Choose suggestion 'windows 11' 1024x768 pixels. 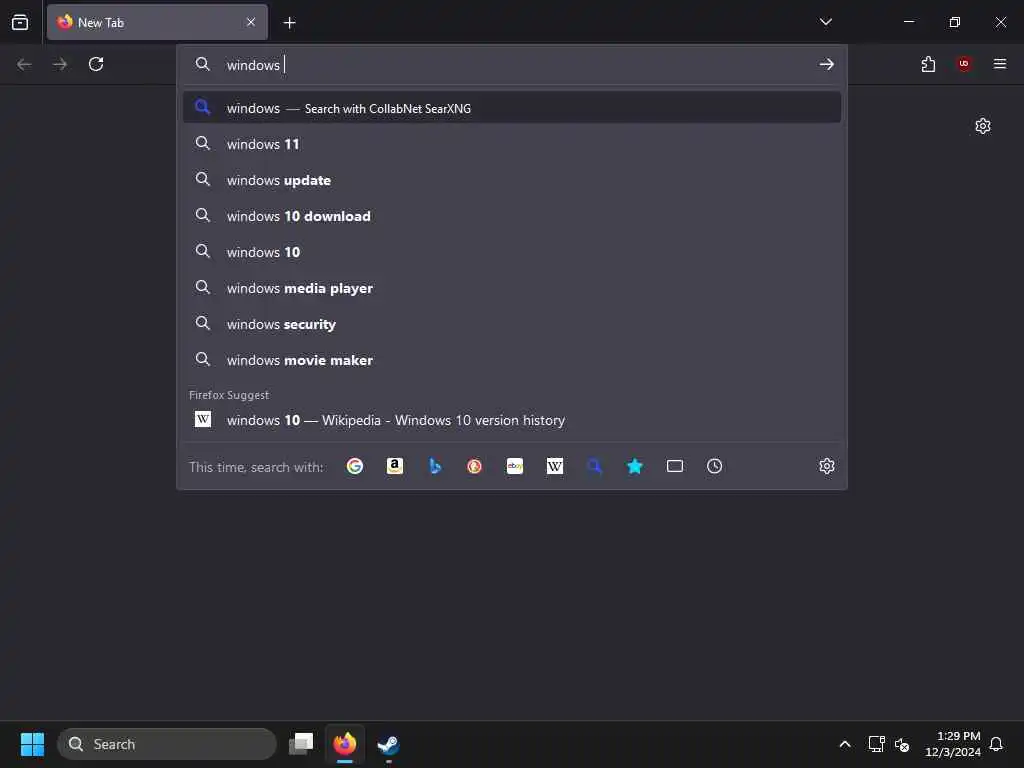point(512,144)
